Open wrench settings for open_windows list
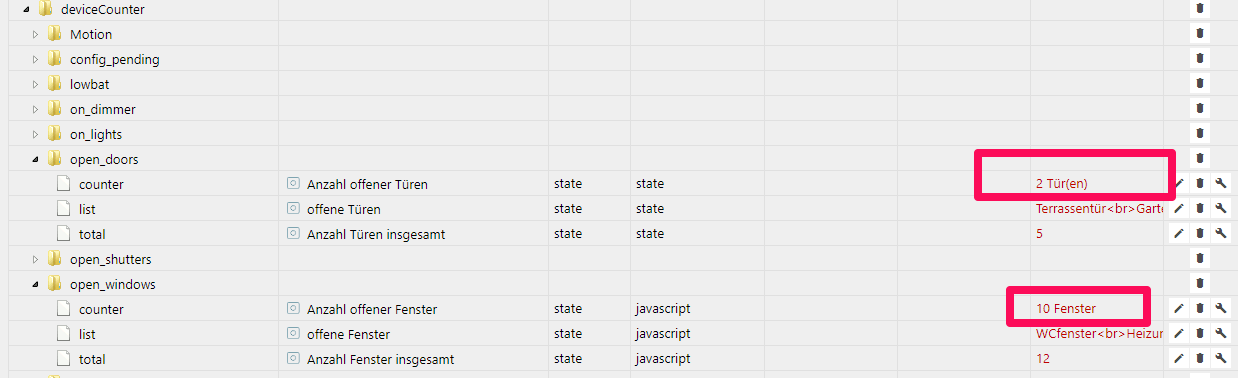Viewport: 1238px width, 378px height. click(x=1221, y=333)
